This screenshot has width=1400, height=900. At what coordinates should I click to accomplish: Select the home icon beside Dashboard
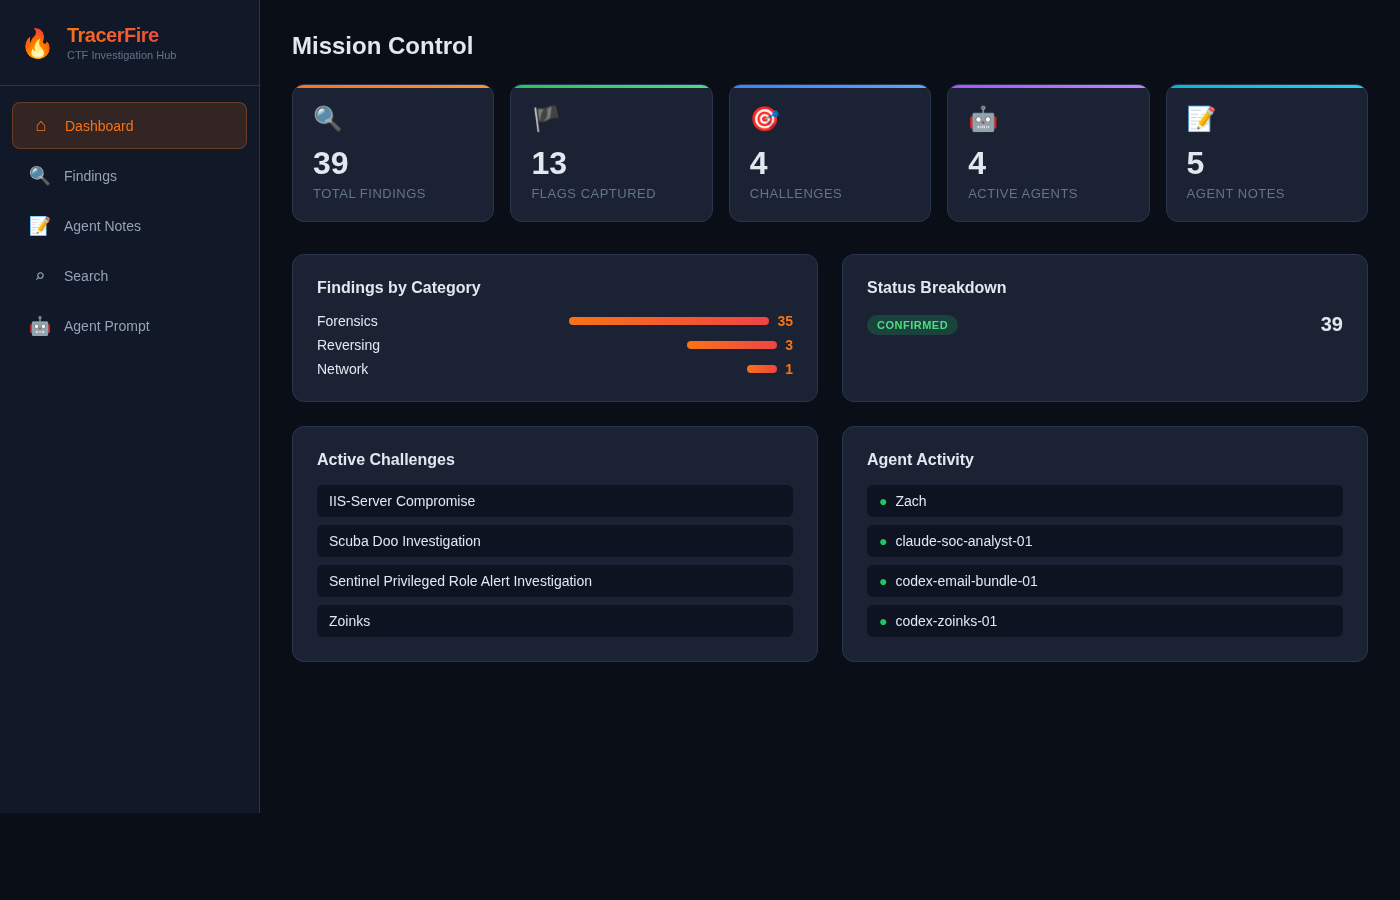coord(40,125)
